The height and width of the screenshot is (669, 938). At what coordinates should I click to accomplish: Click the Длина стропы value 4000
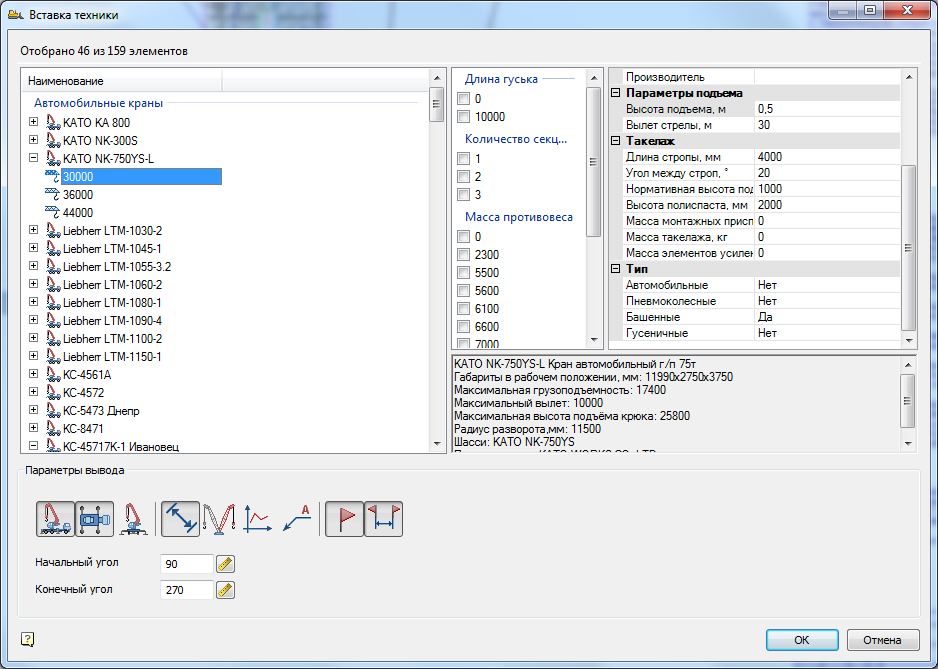point(827,157)
